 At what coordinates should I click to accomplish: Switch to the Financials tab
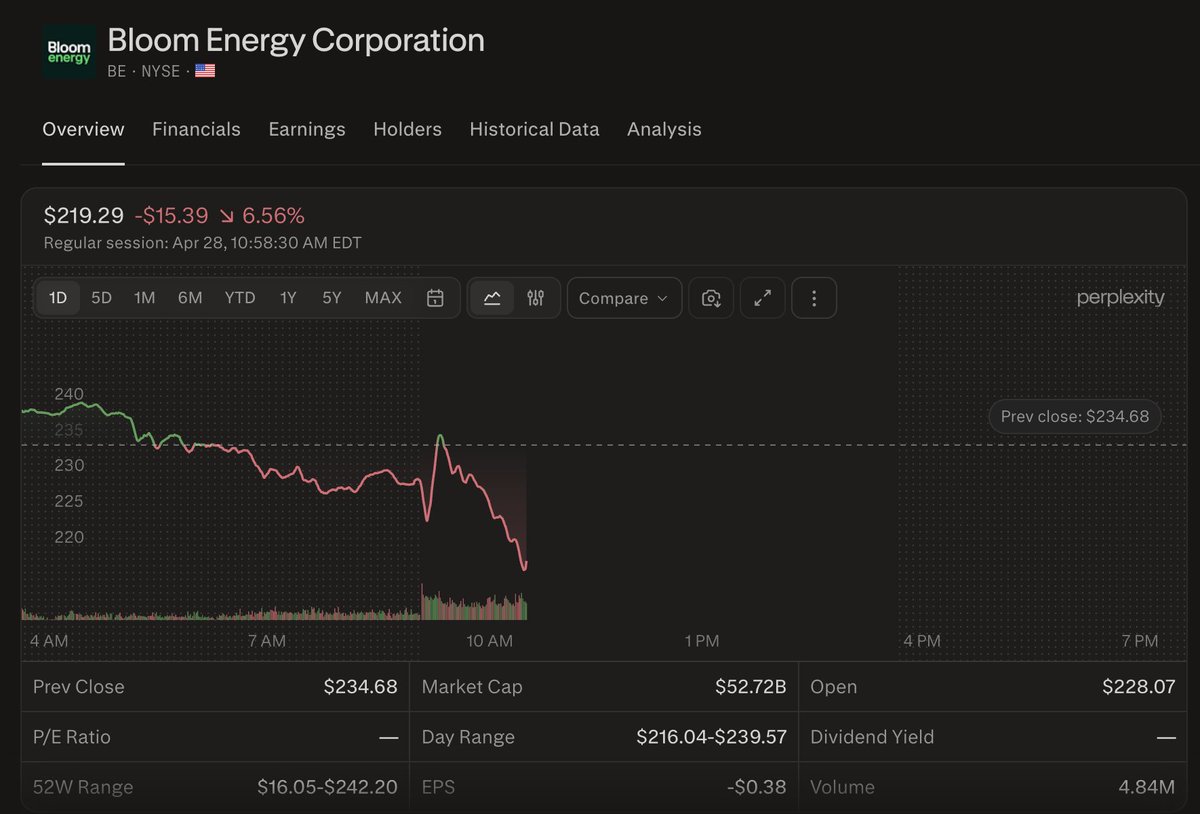(x=196, y=129)
